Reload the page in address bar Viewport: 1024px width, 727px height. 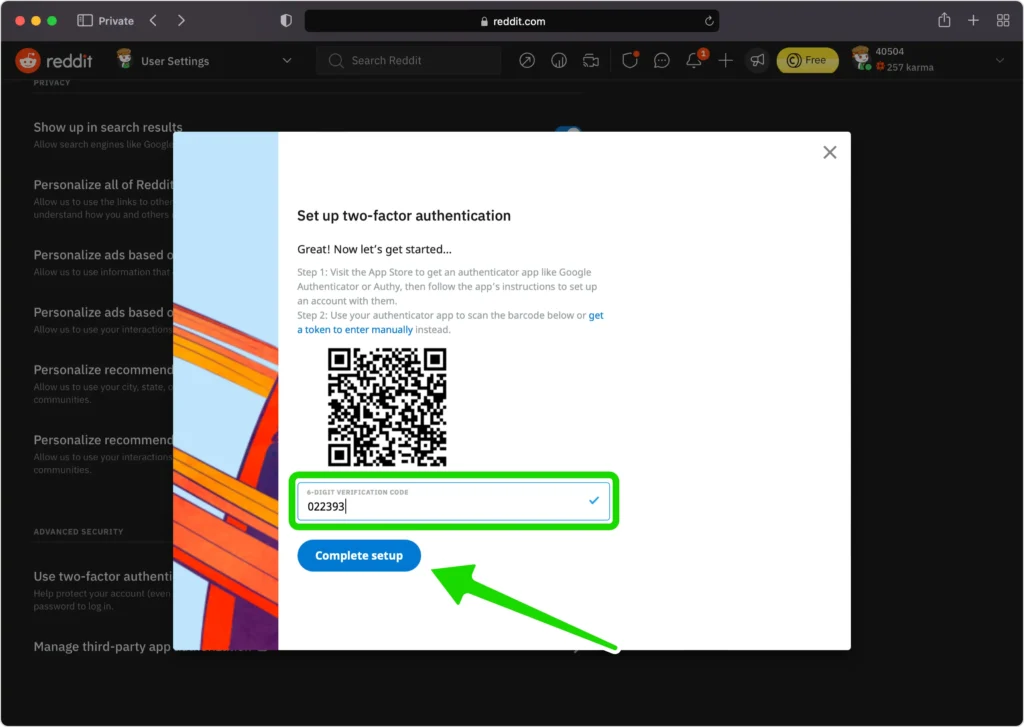pos(709,21)
